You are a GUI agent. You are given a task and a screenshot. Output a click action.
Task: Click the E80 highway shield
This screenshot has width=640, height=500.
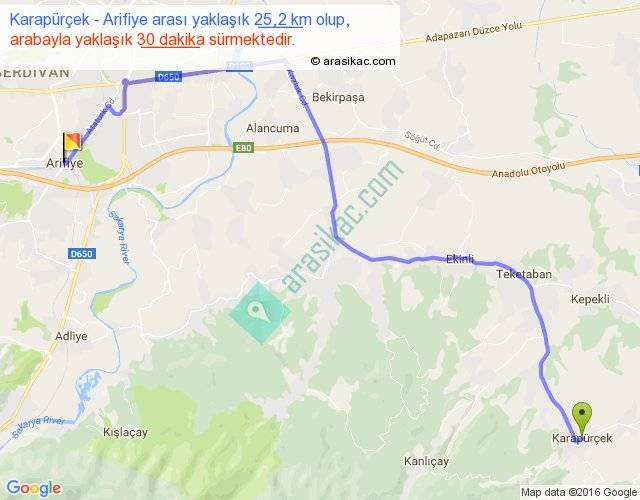tap(243, 148)
